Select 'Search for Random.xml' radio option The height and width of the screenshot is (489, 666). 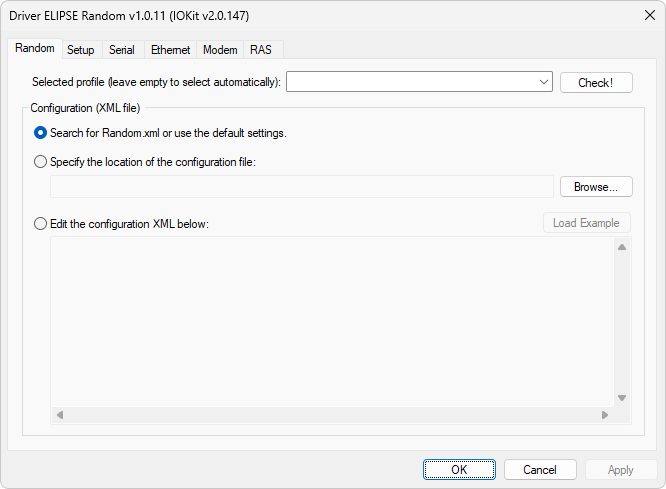click(x=40, y=133)
